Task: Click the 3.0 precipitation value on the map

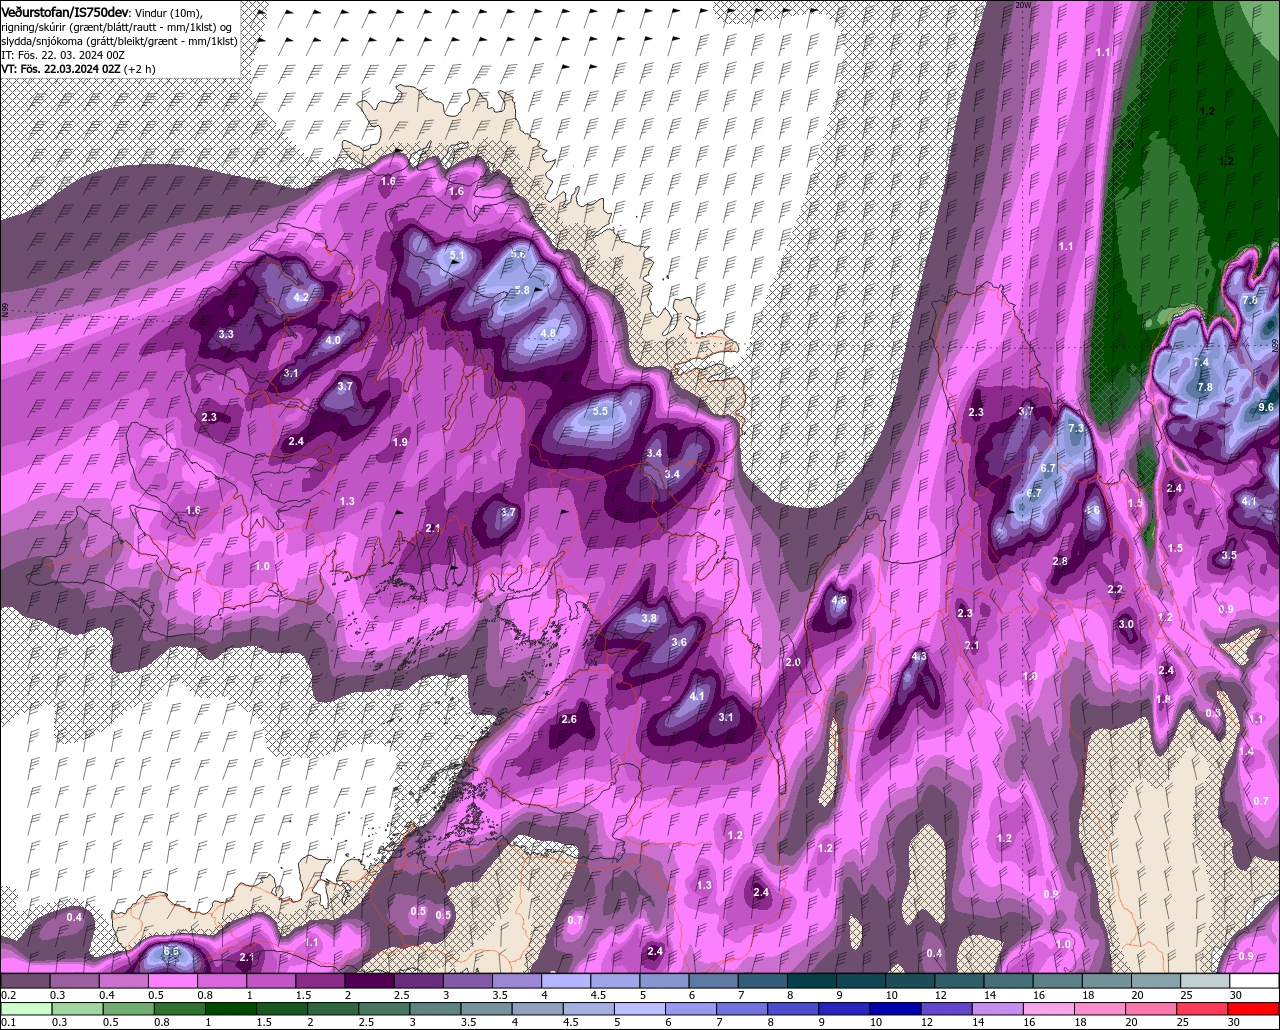Action: point(1126,624)
